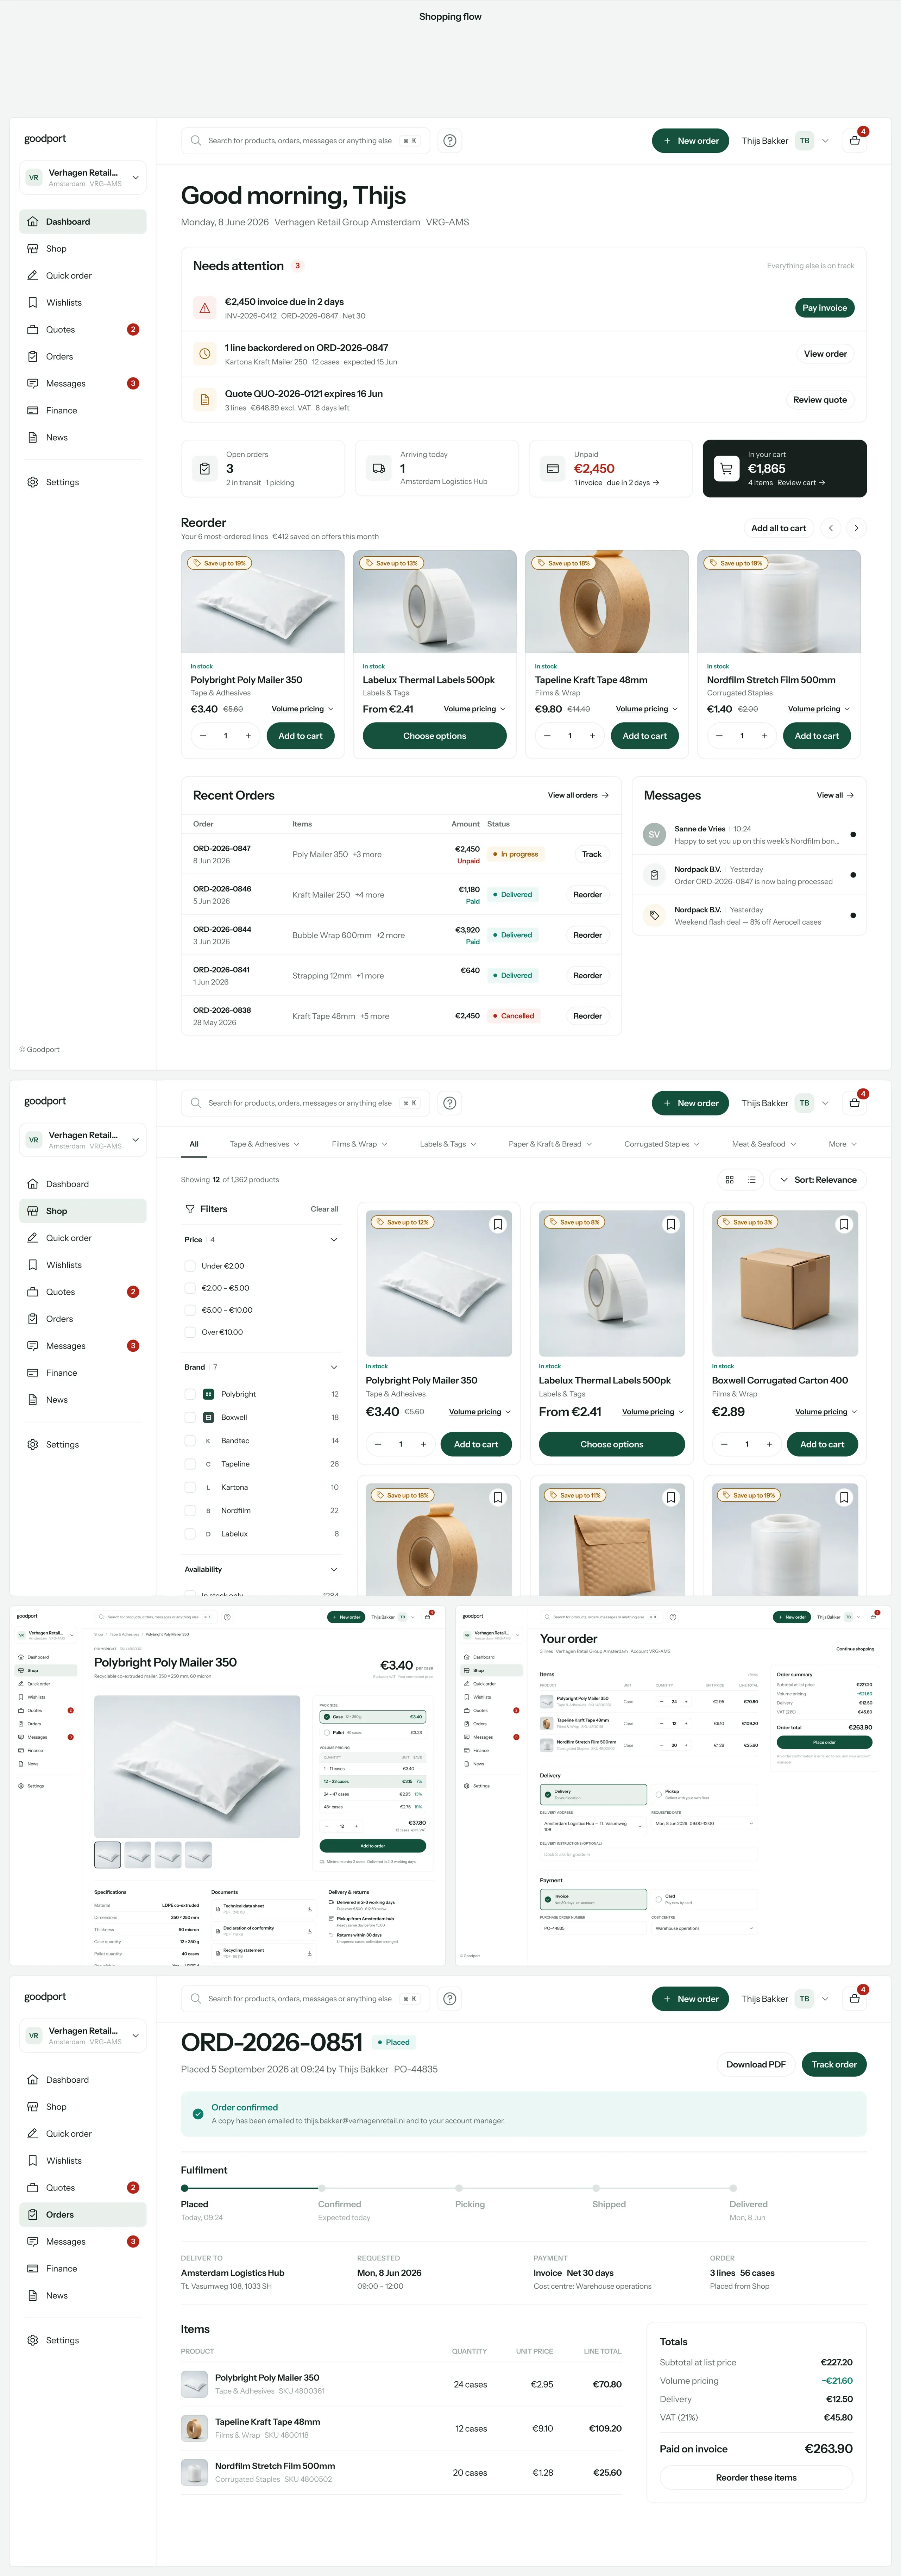
Task: Tick the Over €10.00 price filter
Action: click(x=190, y=1332)
